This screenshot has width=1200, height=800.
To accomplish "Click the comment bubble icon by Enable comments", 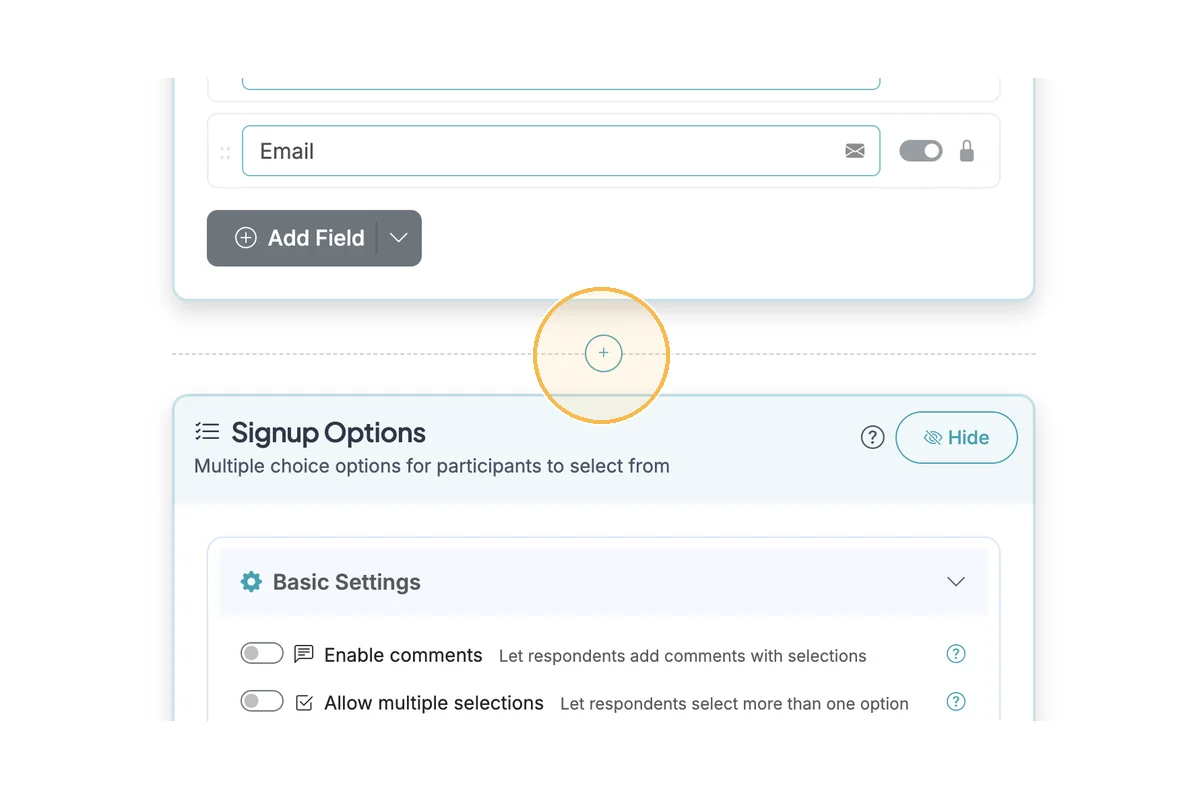I will [x=304, y=655].
